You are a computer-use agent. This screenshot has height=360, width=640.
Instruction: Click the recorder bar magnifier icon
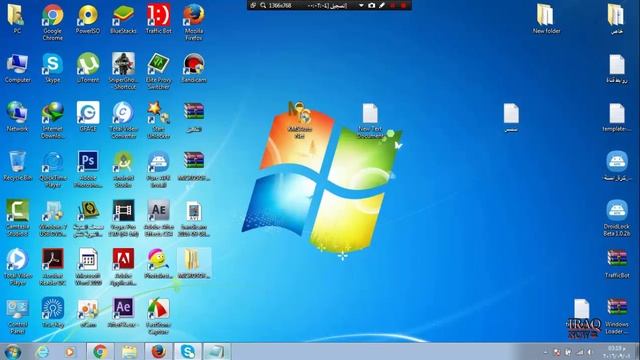coord(263,5)
